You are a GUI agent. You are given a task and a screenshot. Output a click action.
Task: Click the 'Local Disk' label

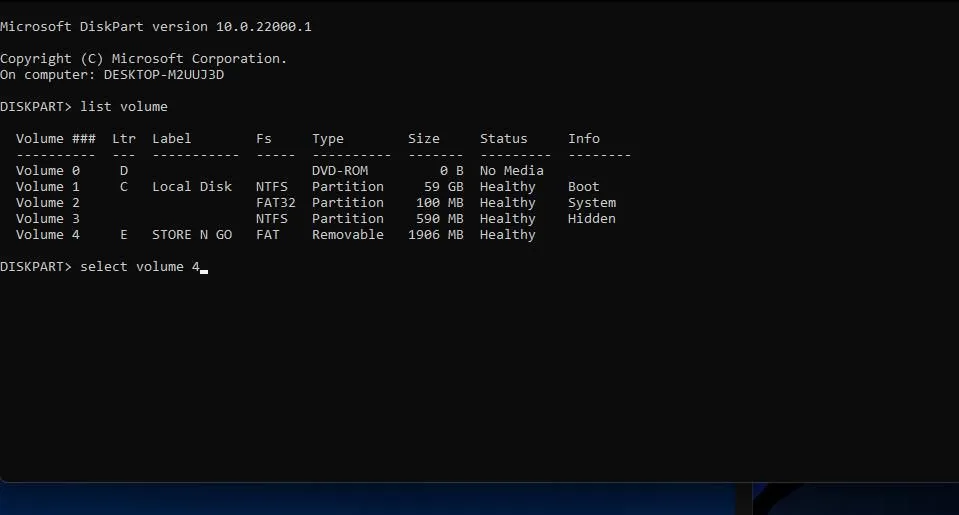(192, 187)
